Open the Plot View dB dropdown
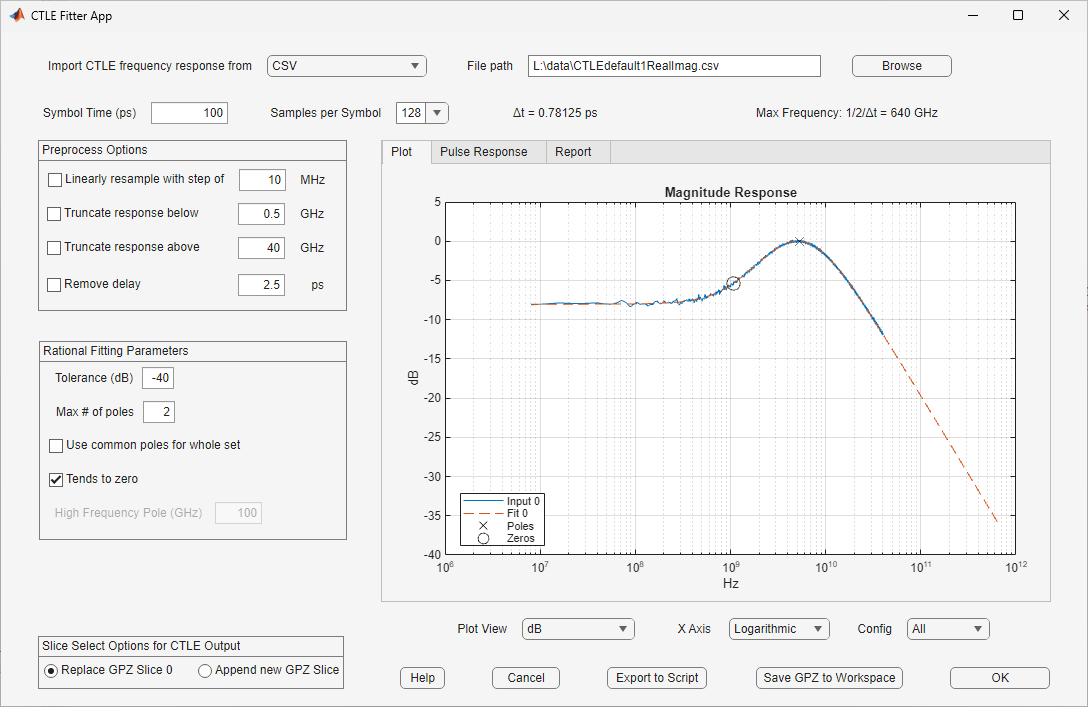 point(578,629)
